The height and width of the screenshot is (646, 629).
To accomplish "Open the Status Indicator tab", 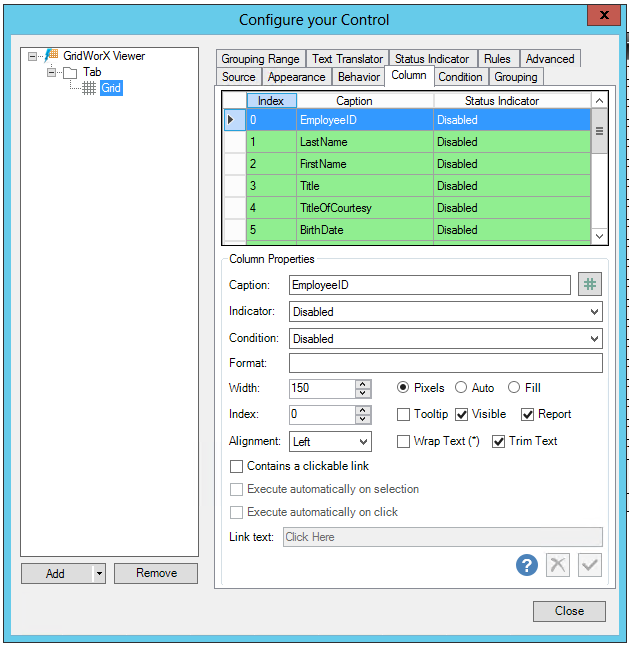I will pos(431,59).
